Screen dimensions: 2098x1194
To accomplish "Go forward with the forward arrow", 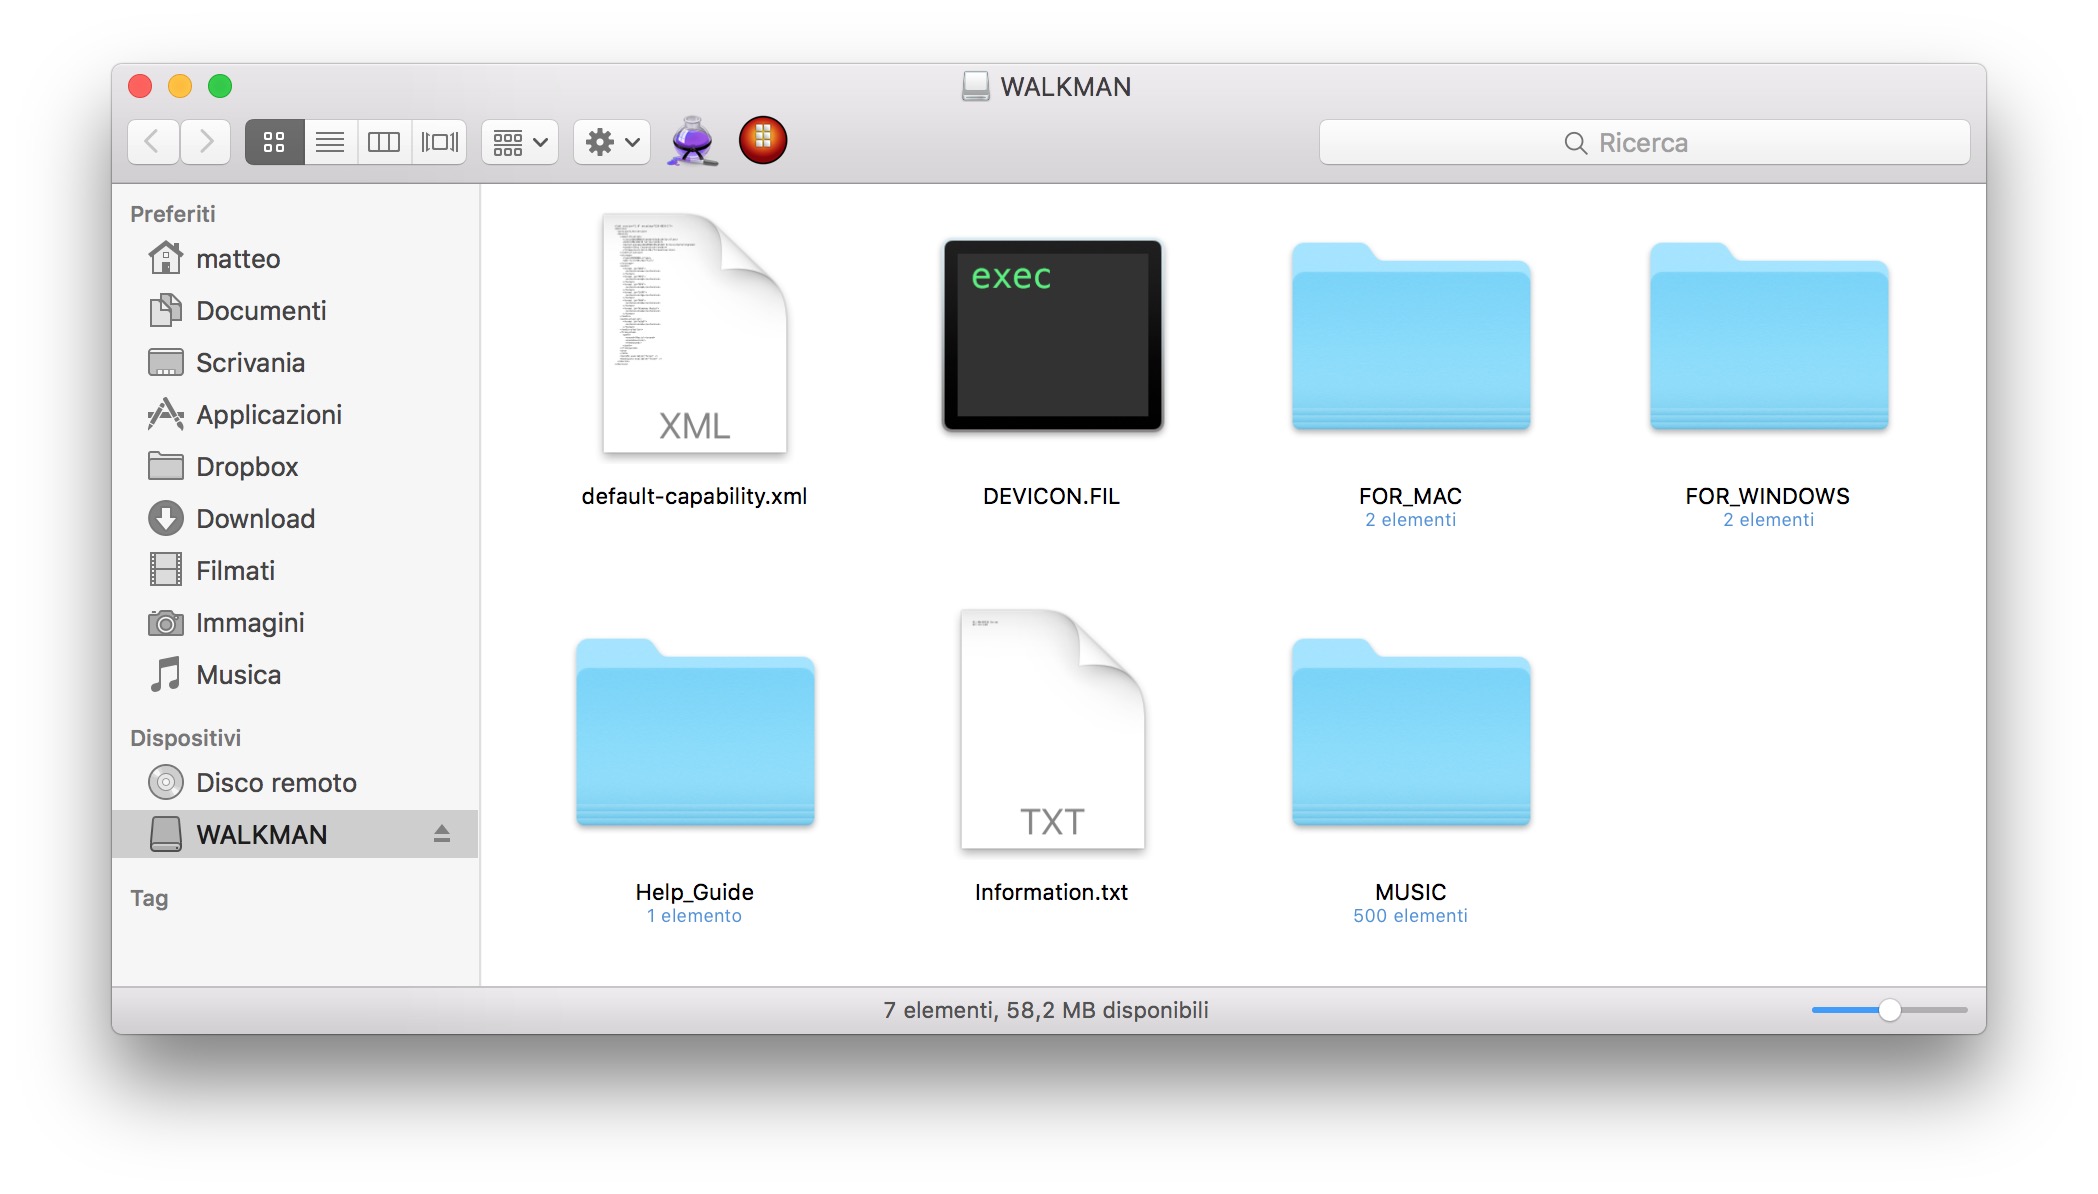I will coord(206,142).
